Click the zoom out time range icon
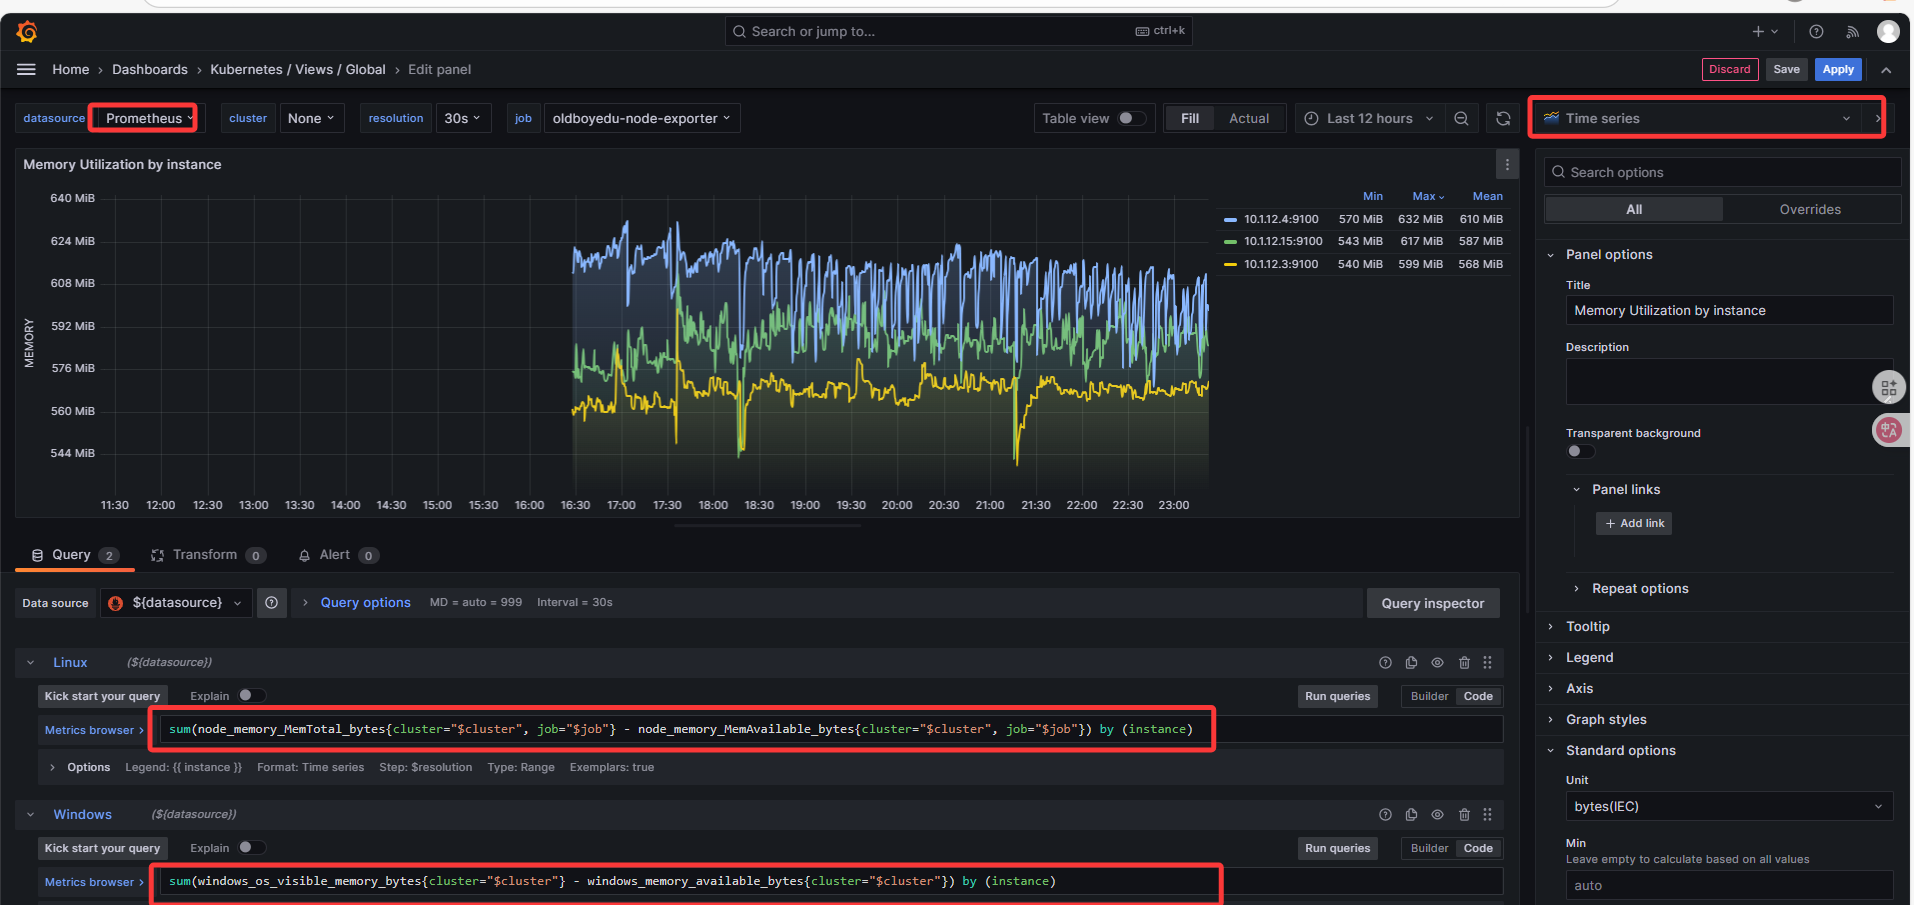This screenshot has width=1914, height=905. click(x=1461, y=118)
